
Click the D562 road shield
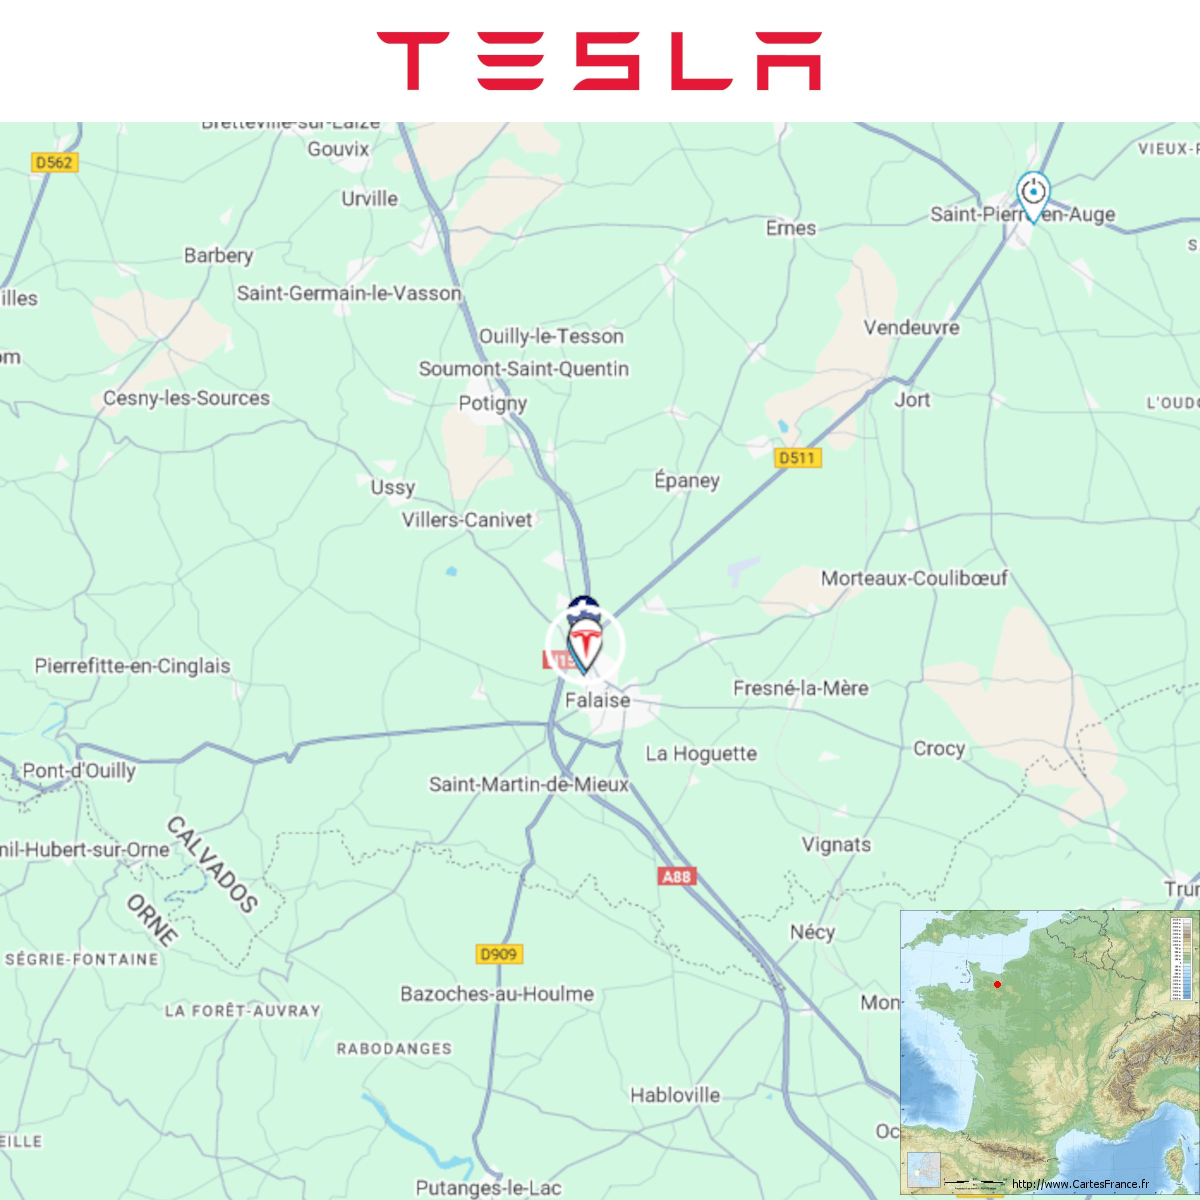pos(54,162)
